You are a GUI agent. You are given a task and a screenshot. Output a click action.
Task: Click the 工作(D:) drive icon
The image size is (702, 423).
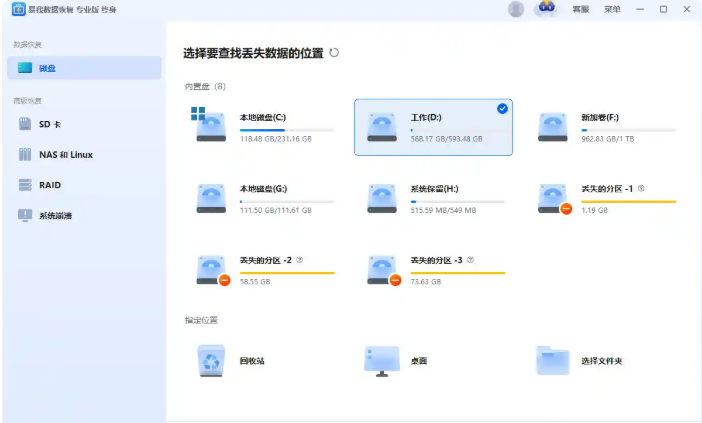(382, 128)
